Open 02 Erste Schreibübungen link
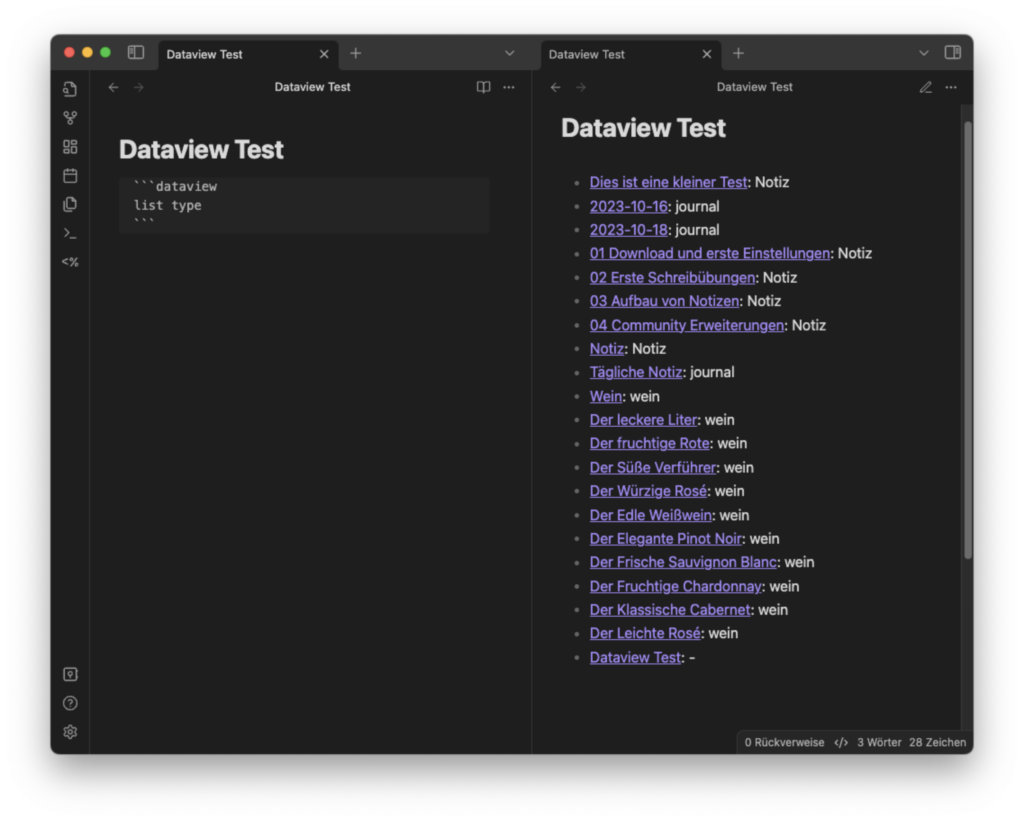This screenshot has height=821, width=1024. [x=672, y=278]
